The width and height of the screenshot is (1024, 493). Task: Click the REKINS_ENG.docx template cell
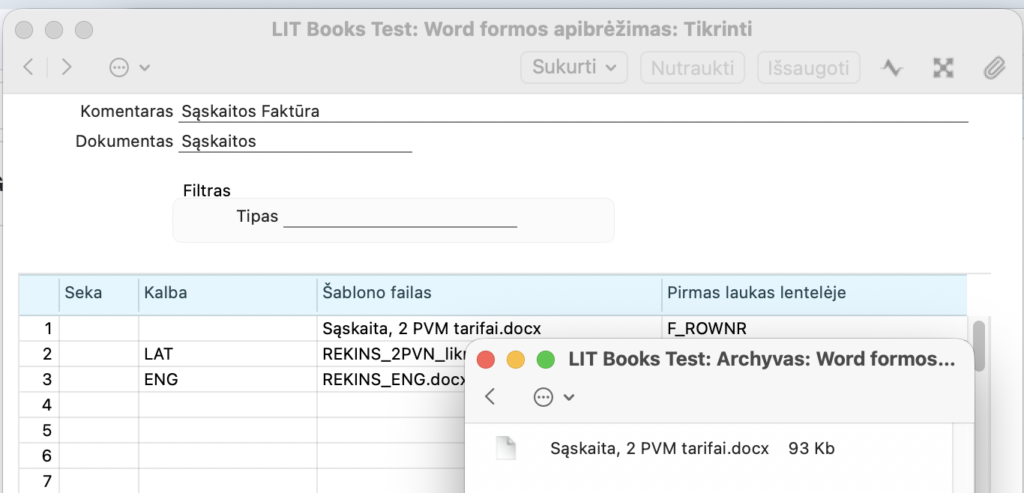coord(392,380)
